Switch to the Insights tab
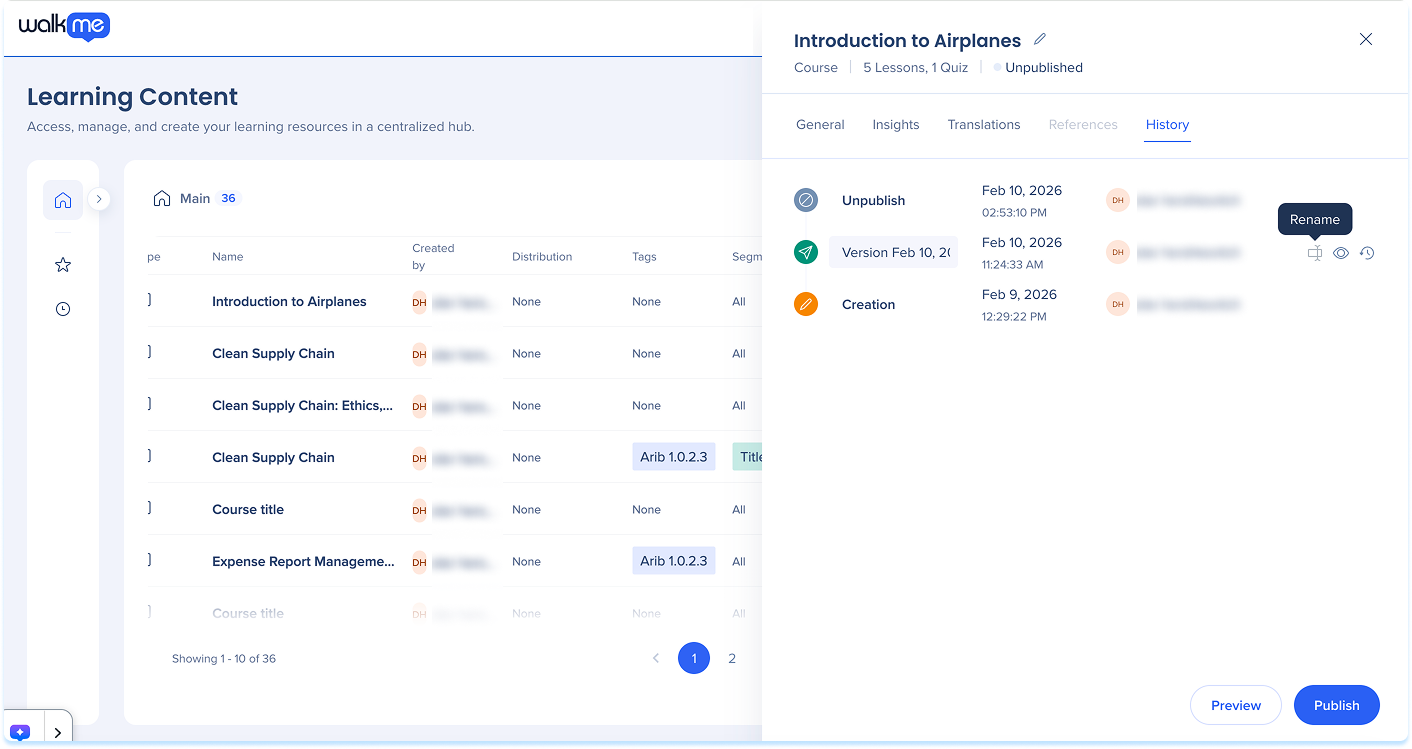 click(895, 125)
